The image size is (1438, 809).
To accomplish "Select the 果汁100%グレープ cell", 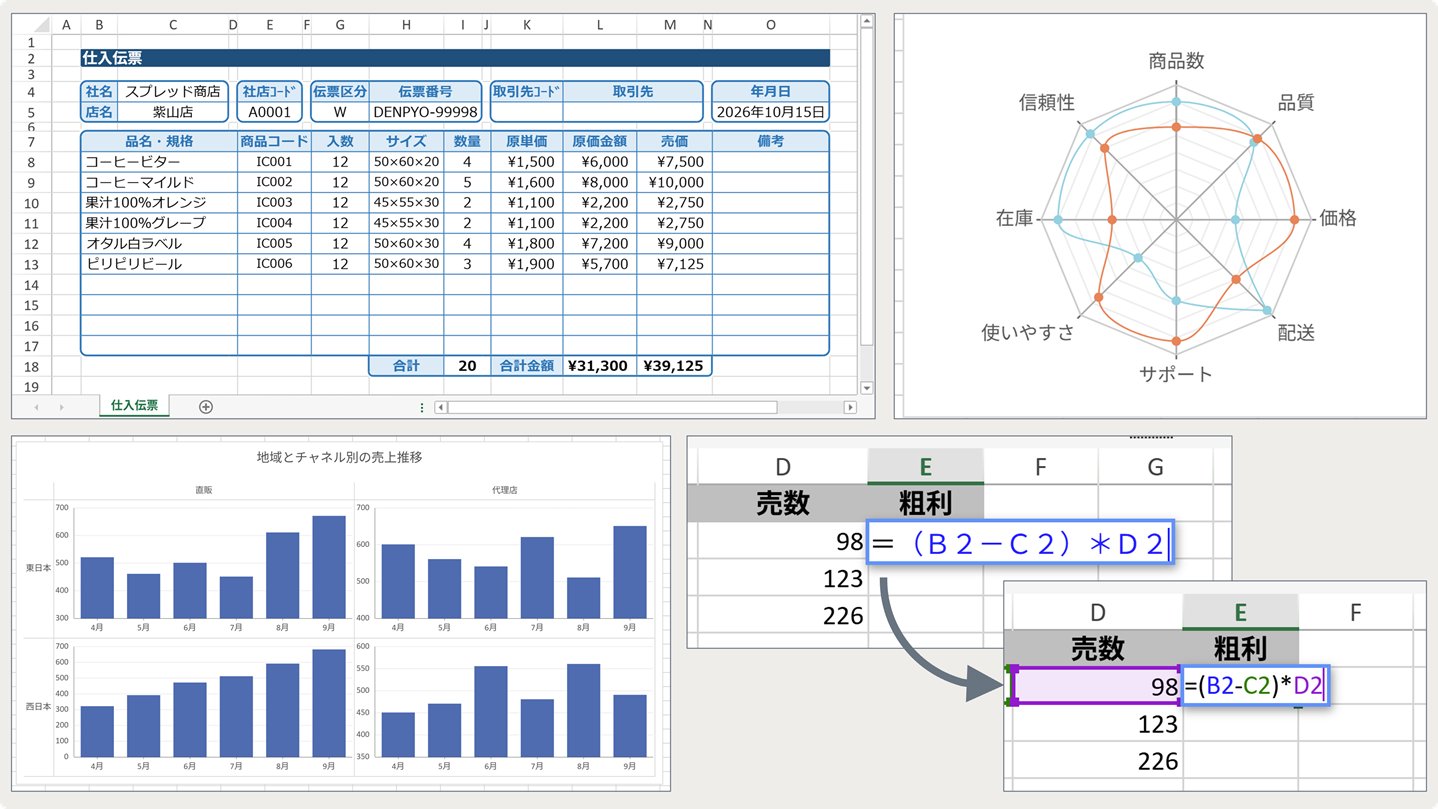I will [x=159, y=223].
